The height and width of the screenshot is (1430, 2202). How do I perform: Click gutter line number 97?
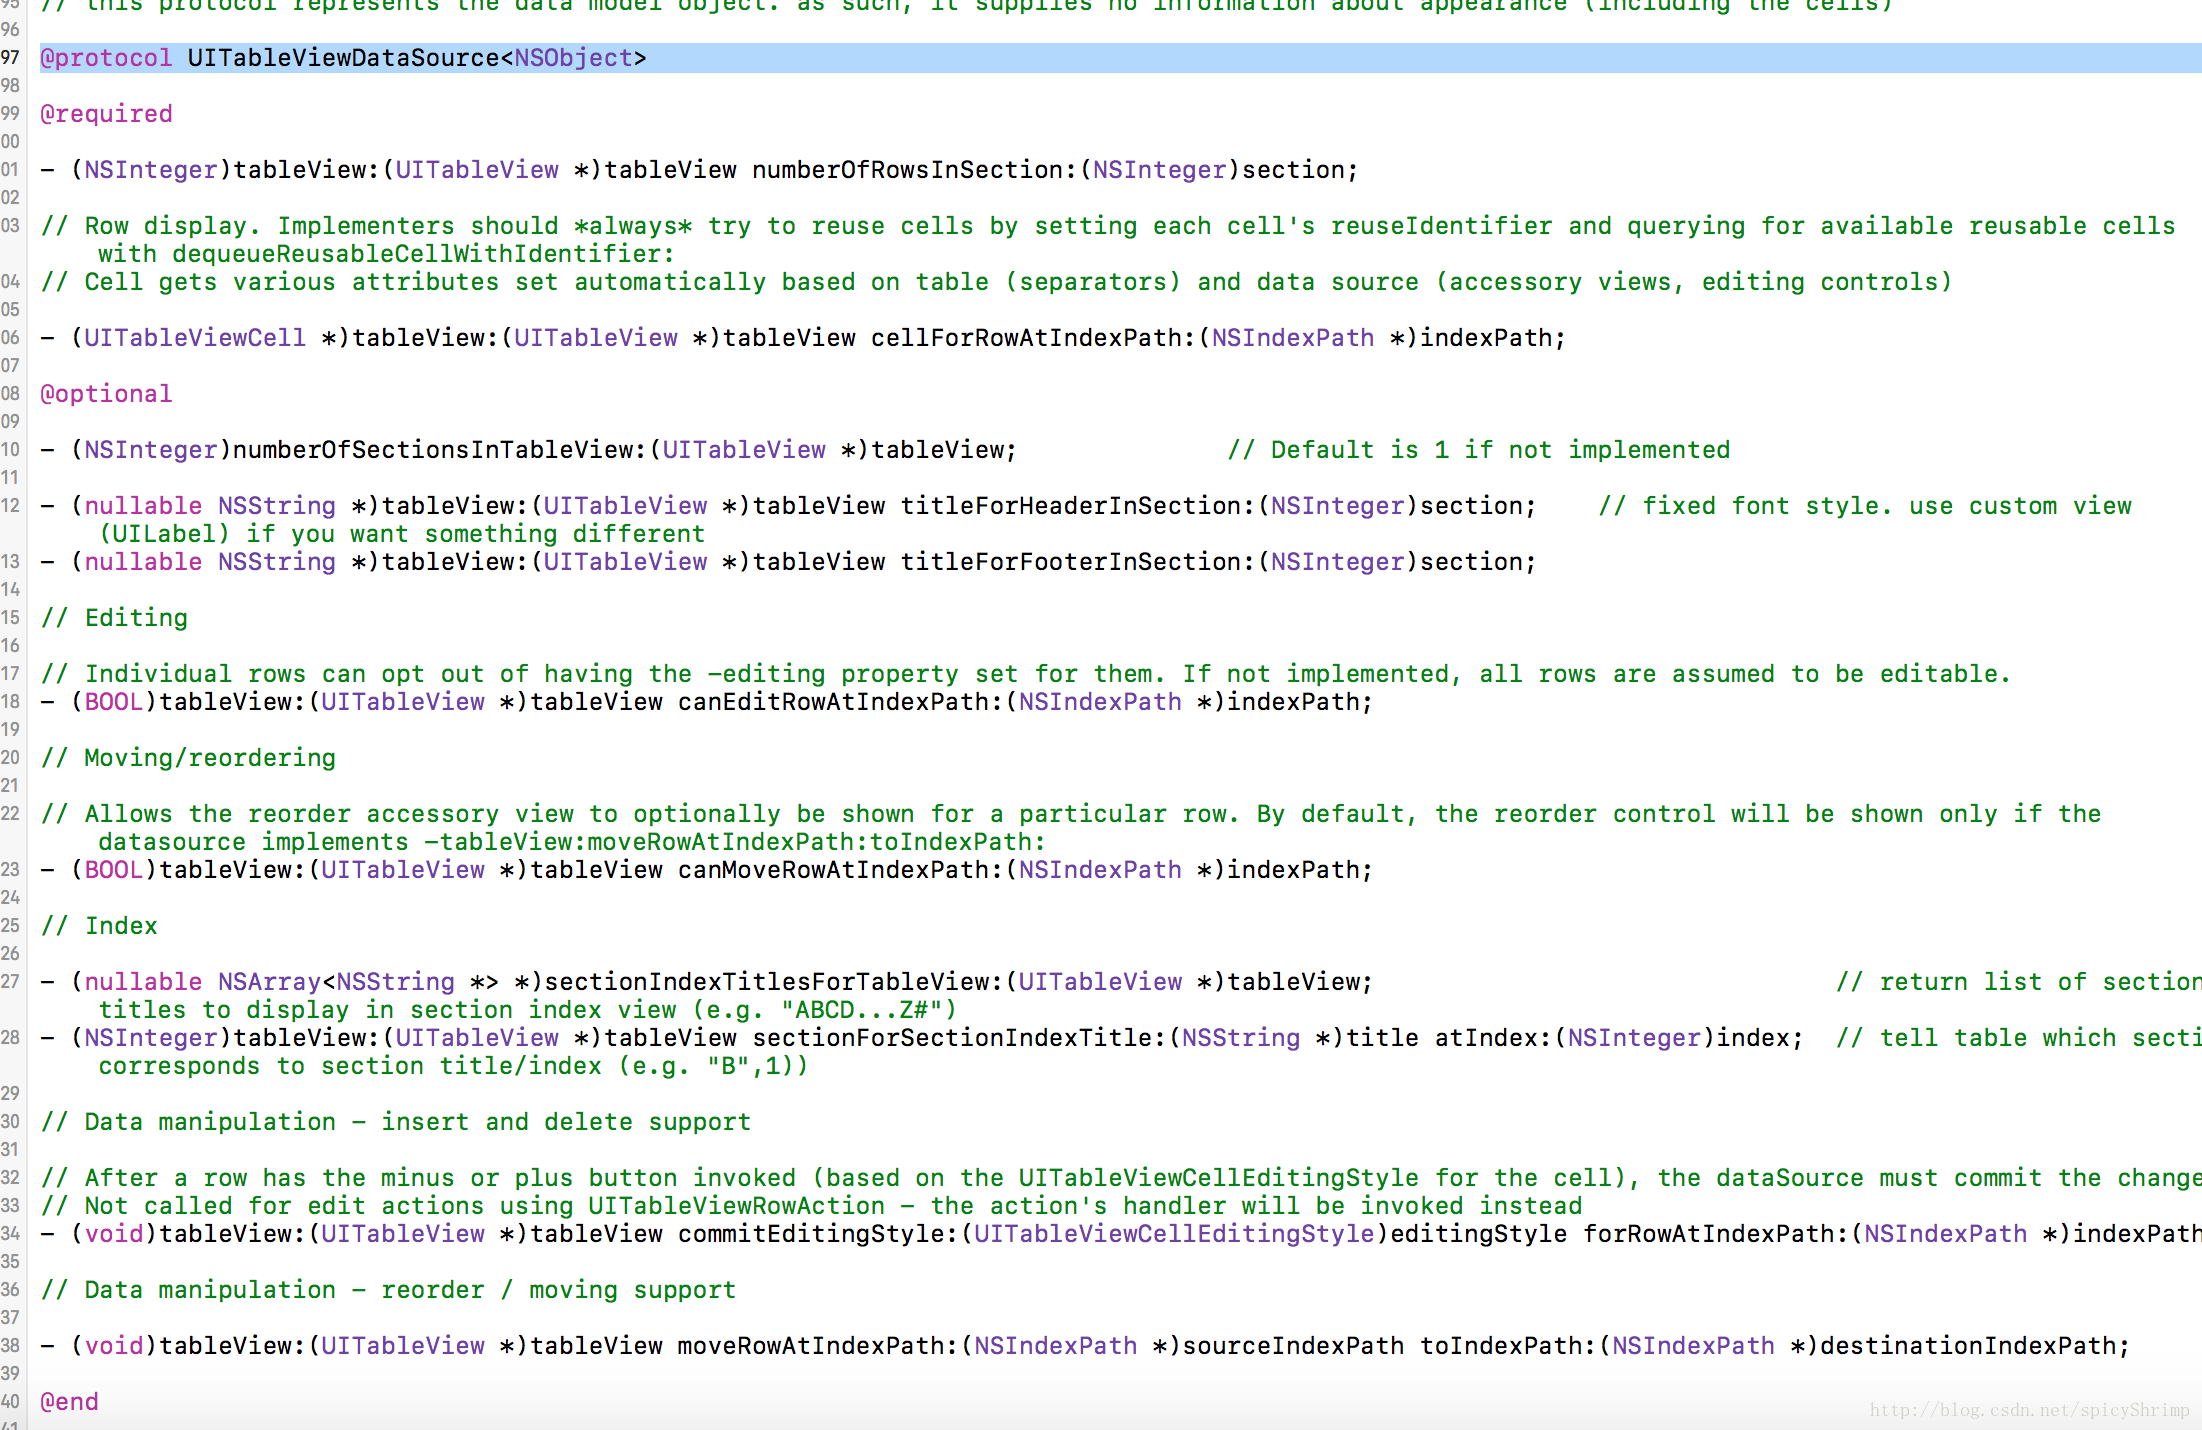pyautogui.click(x=10, y=58)
